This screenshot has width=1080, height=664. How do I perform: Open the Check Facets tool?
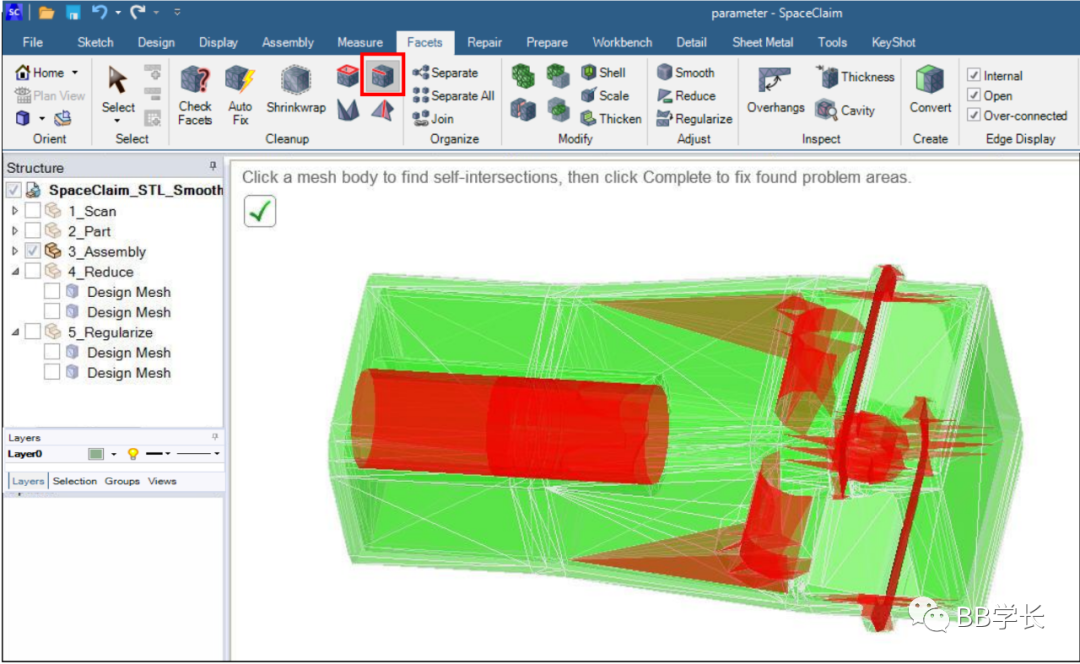(x=195, y=95)
